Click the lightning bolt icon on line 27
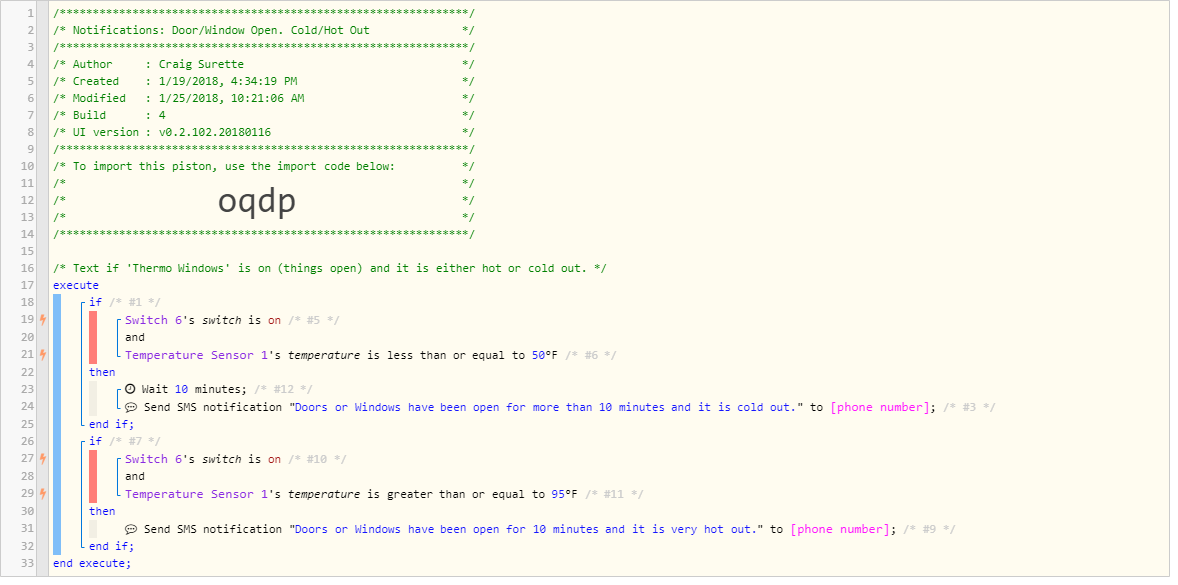 [43, 459]
